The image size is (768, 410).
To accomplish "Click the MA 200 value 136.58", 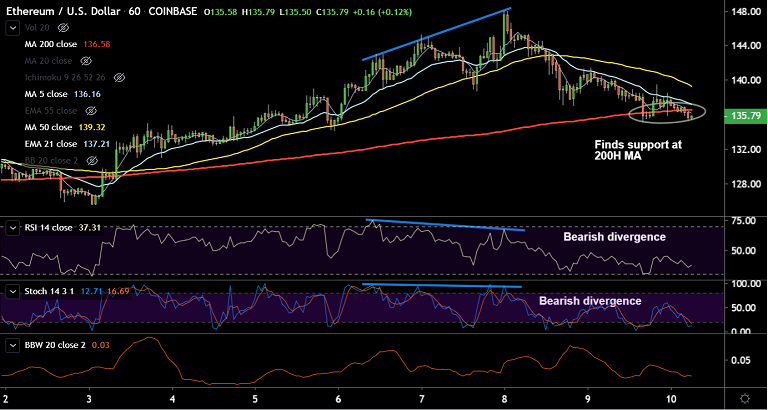I will coord(96,44).
